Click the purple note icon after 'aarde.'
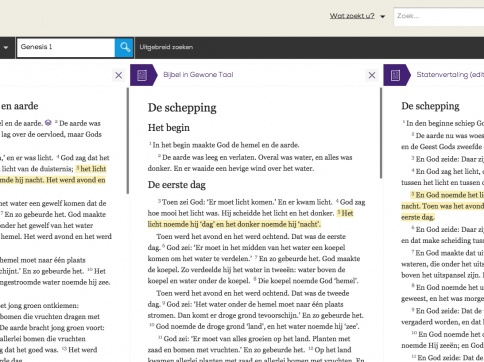The width and height of the screenshot is (484, 362). tap(48, 123)
